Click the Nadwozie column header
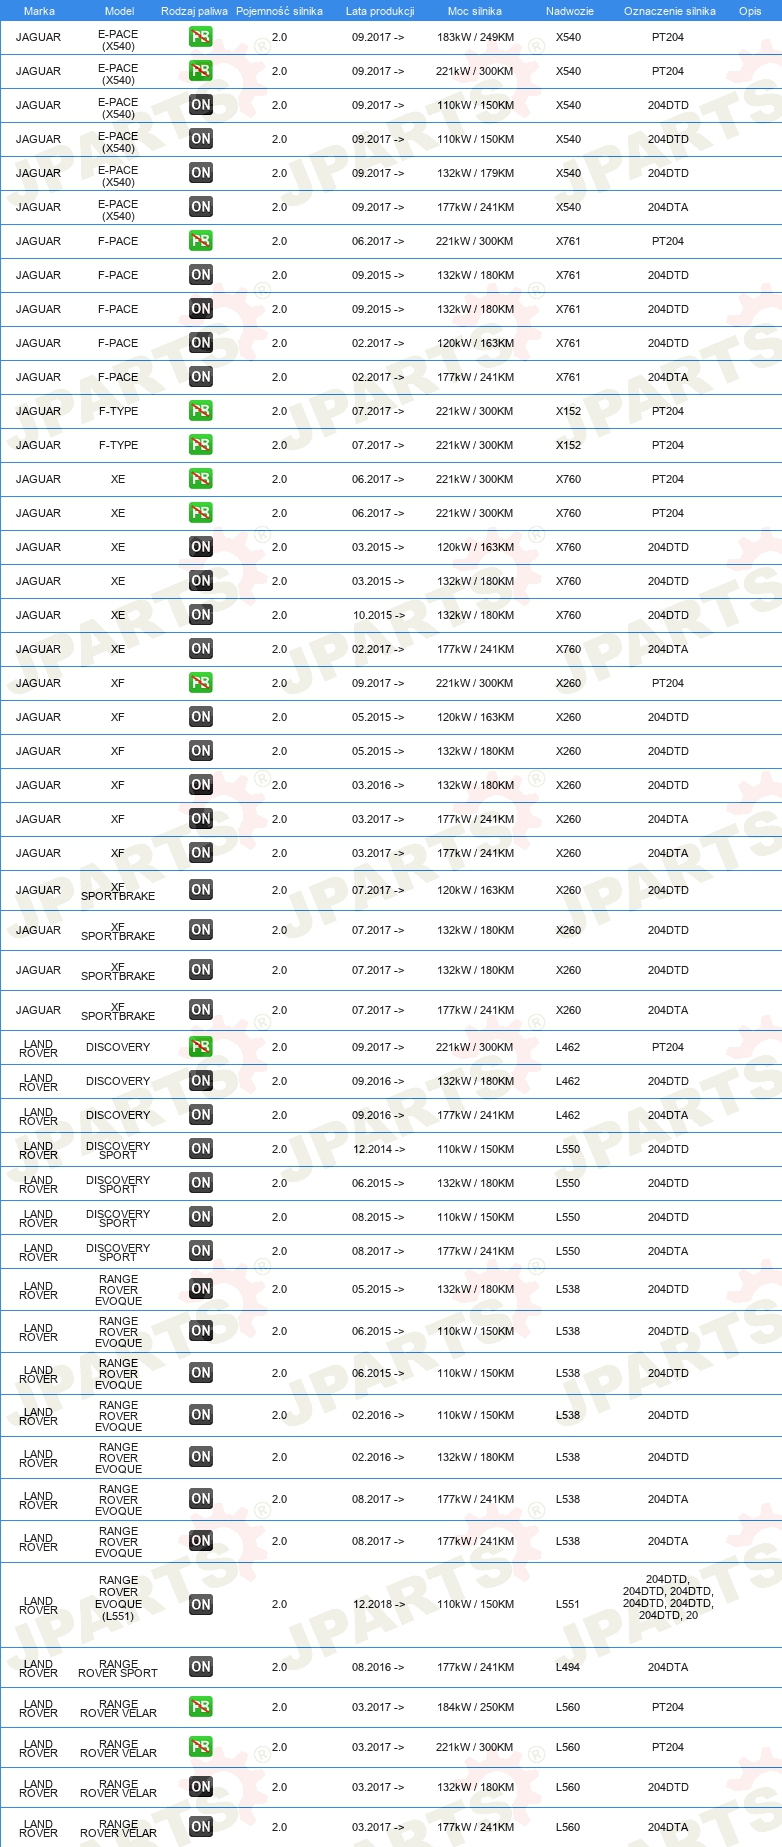Image resolution: width=782 pixels, height=1847 pixels. (x=570, y=11)
